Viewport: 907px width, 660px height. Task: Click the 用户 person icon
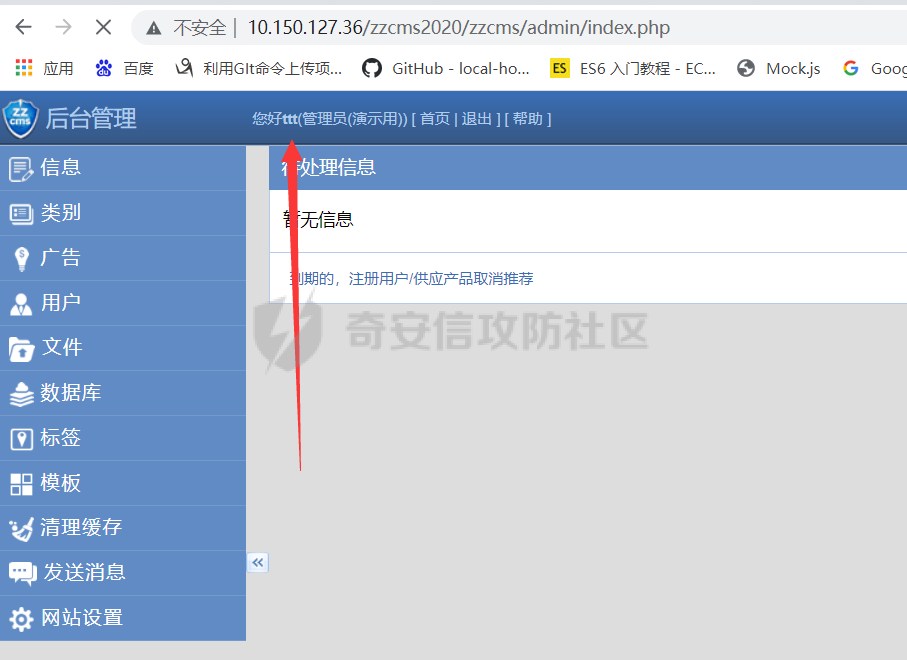click(21, 304)
